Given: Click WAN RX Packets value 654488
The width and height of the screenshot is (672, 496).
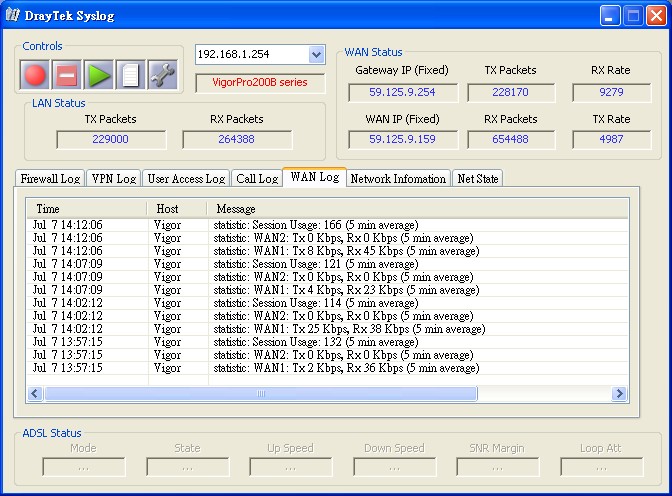Looking at the screenshot, I should 510,139.
